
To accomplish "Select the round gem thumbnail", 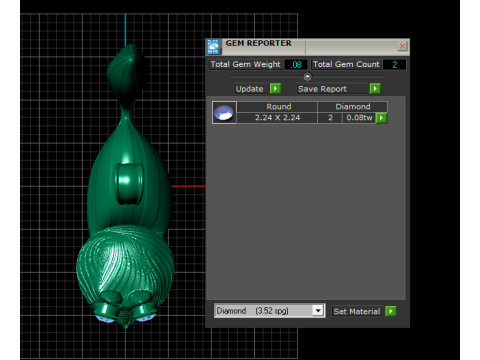I will (x=224, y=113).
